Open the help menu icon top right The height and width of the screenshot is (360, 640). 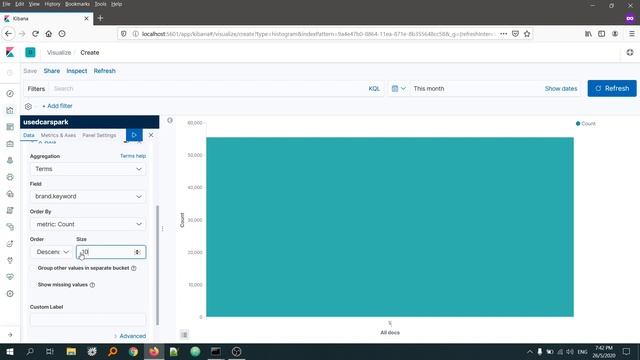point(630,52)
